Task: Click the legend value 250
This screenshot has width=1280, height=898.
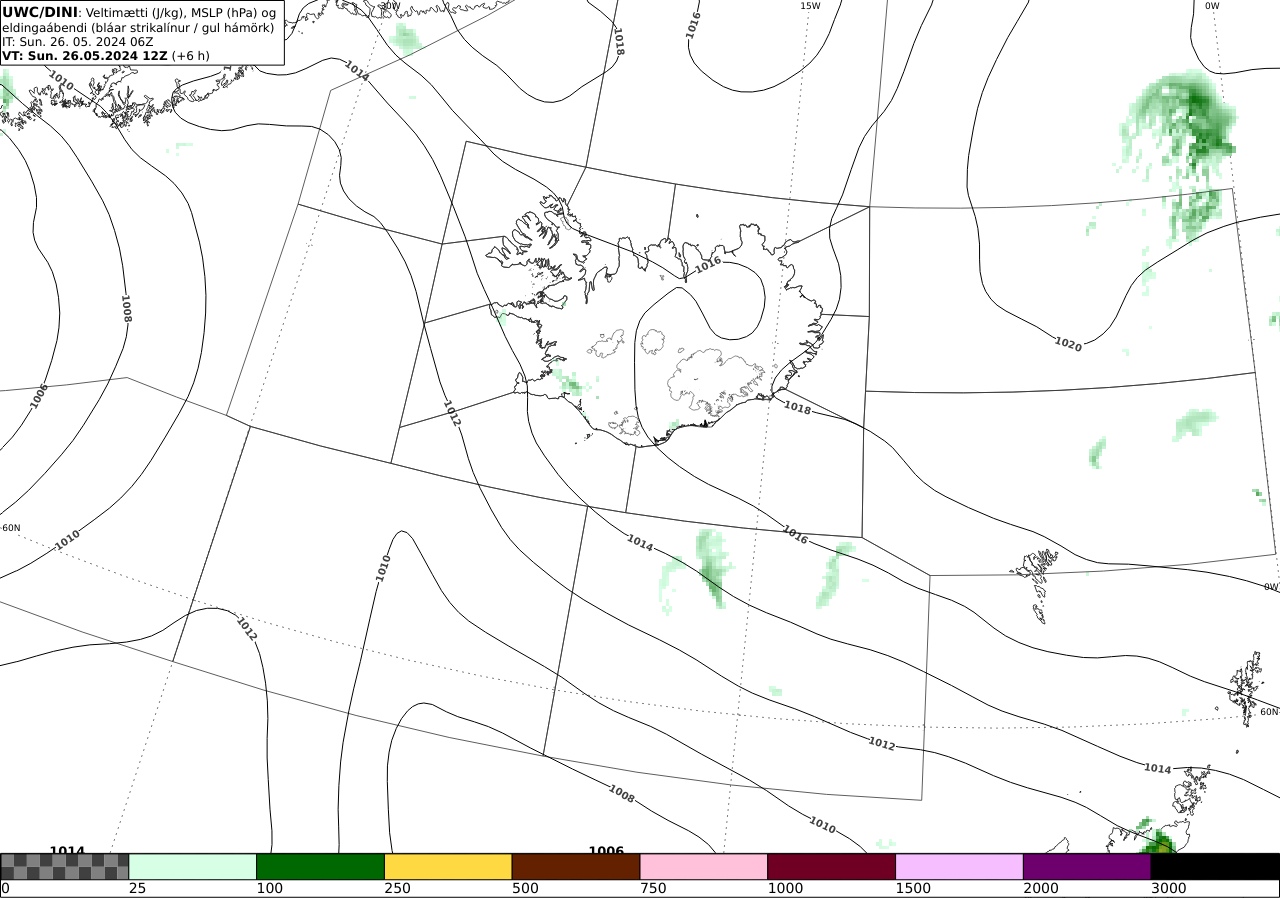Action: 398,888
